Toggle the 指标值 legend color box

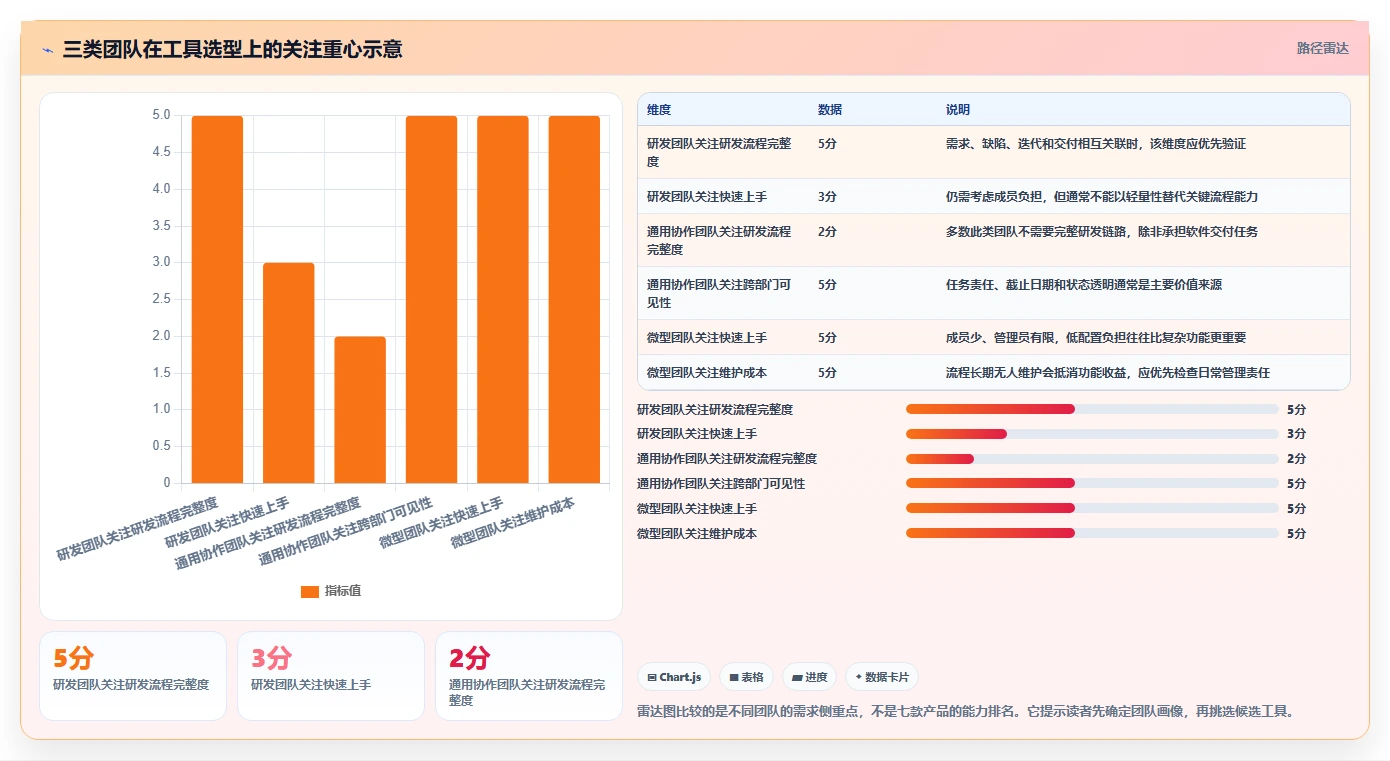point(310,591)
